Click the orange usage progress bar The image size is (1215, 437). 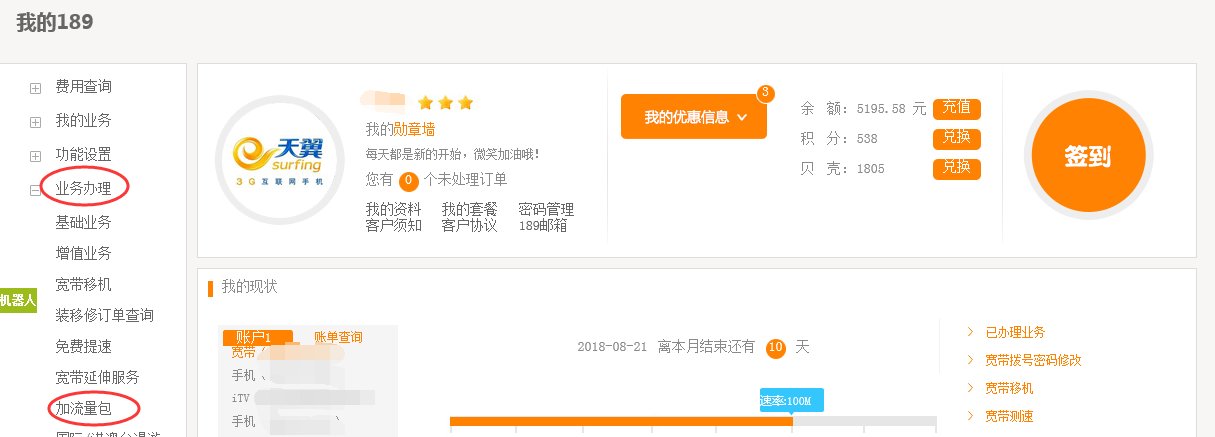point(621,421)
